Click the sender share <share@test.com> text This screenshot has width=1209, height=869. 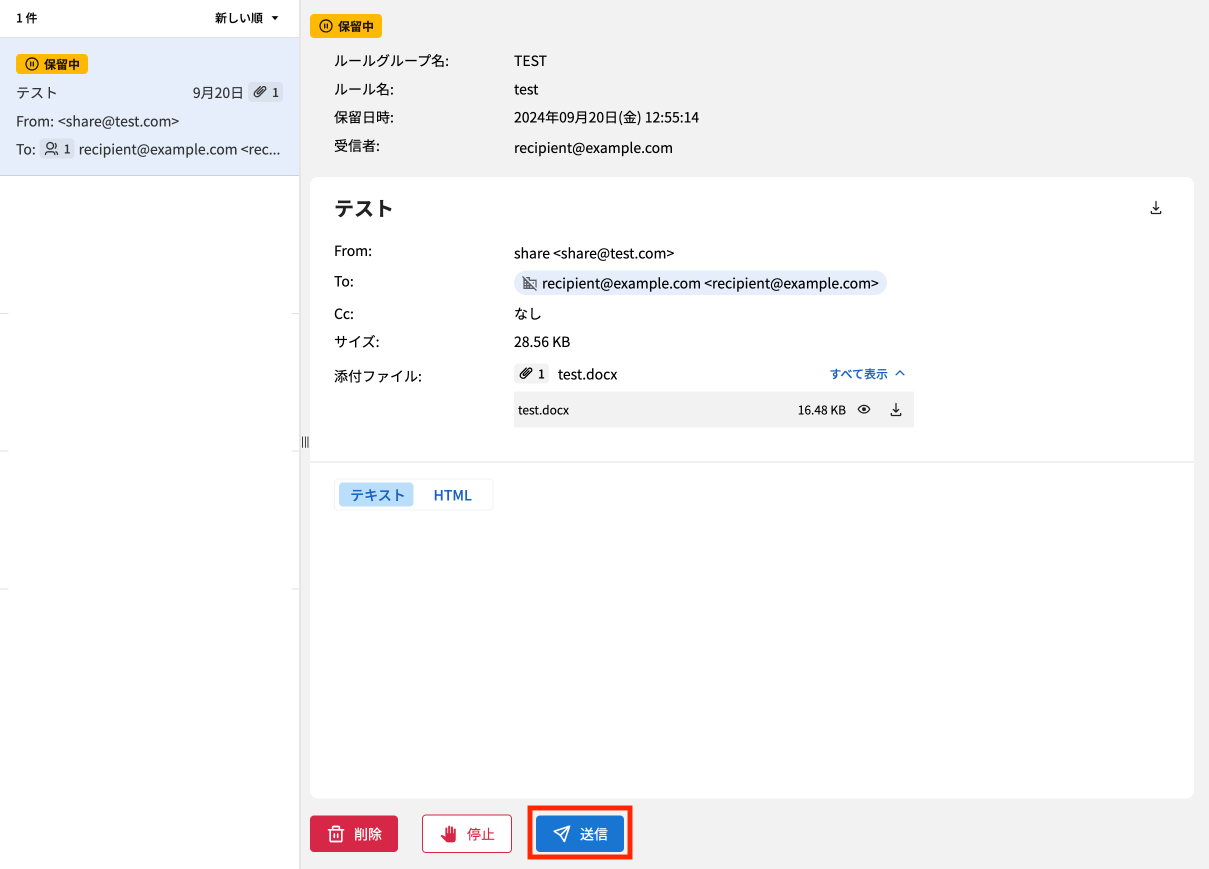594,253
